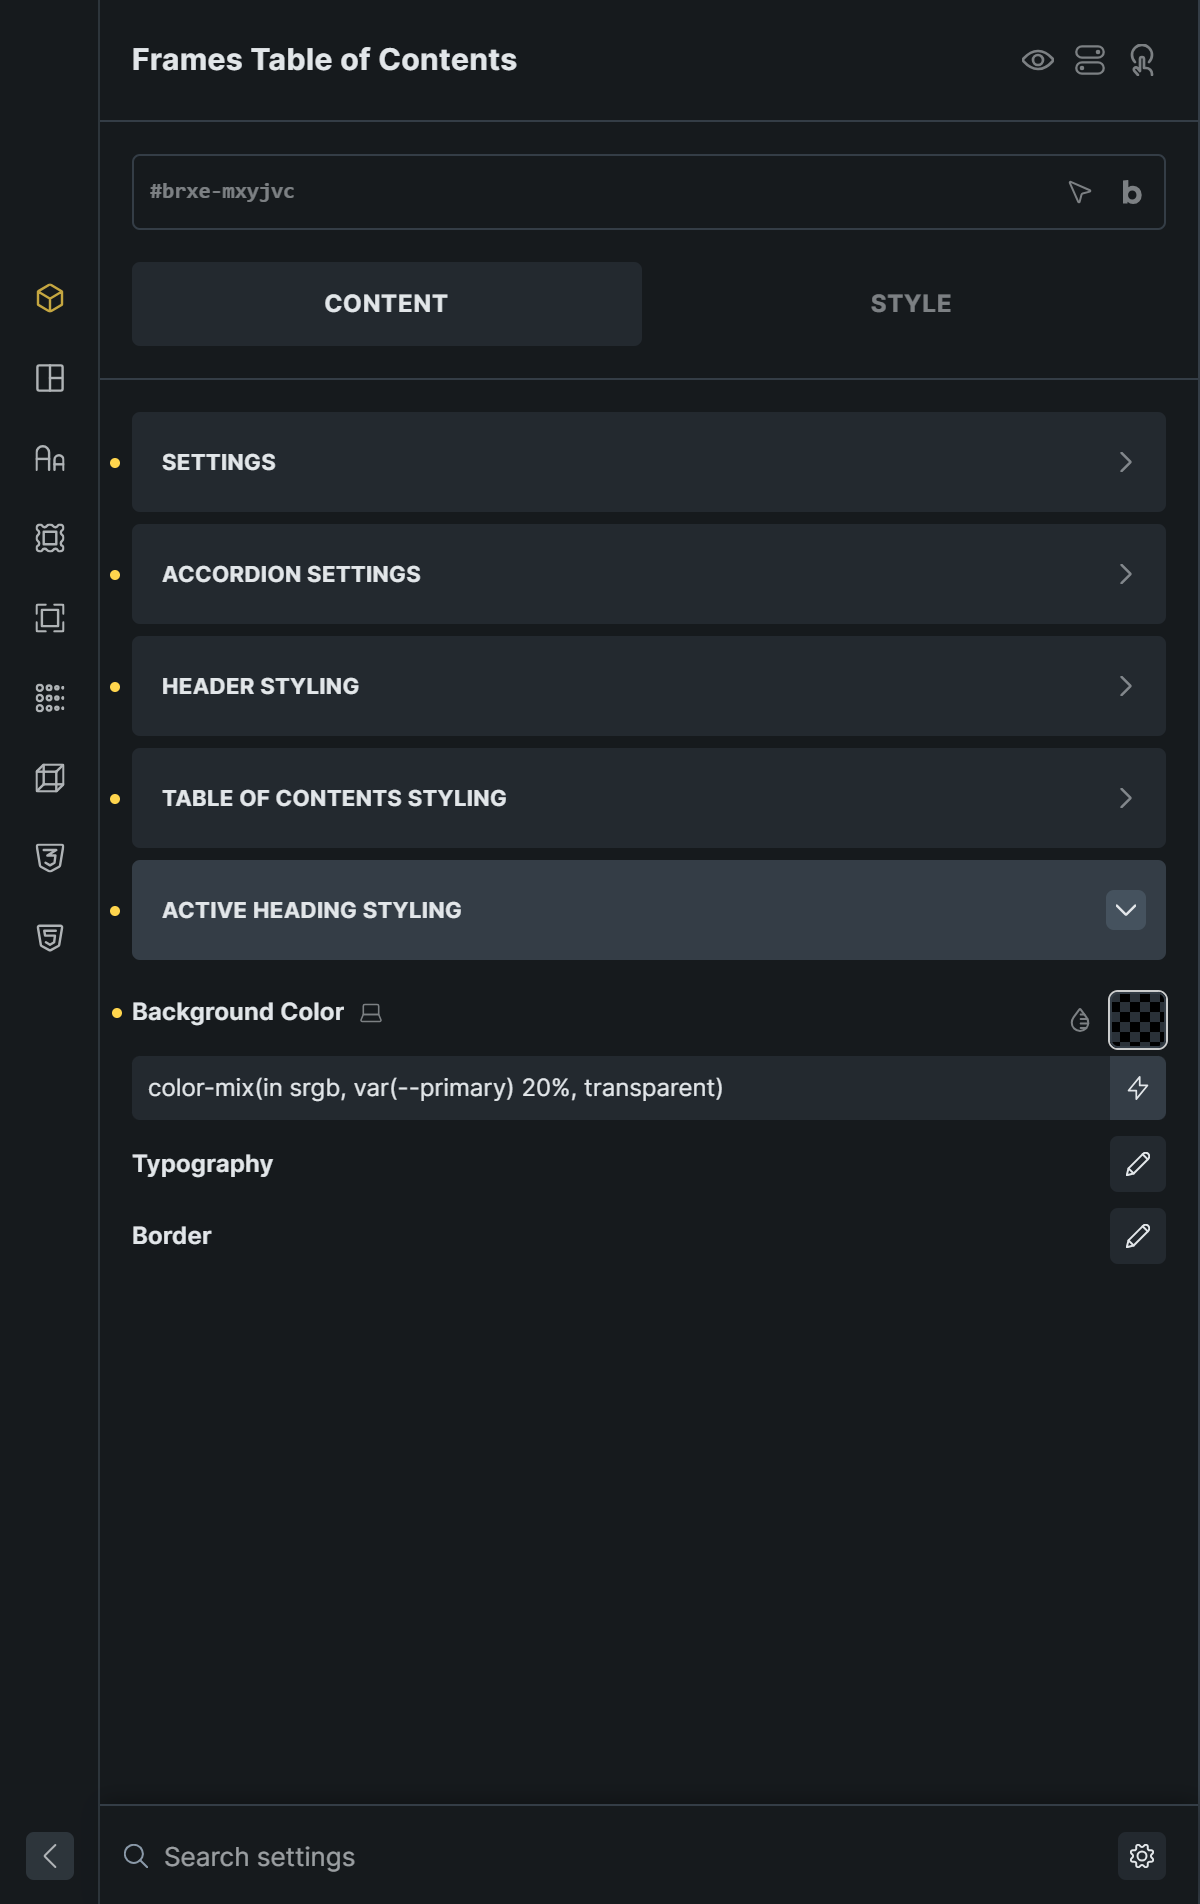
Task: Click the yellow dot beside TABLE OF CONTENTS STYLING
Action: (x=115, y=799)
